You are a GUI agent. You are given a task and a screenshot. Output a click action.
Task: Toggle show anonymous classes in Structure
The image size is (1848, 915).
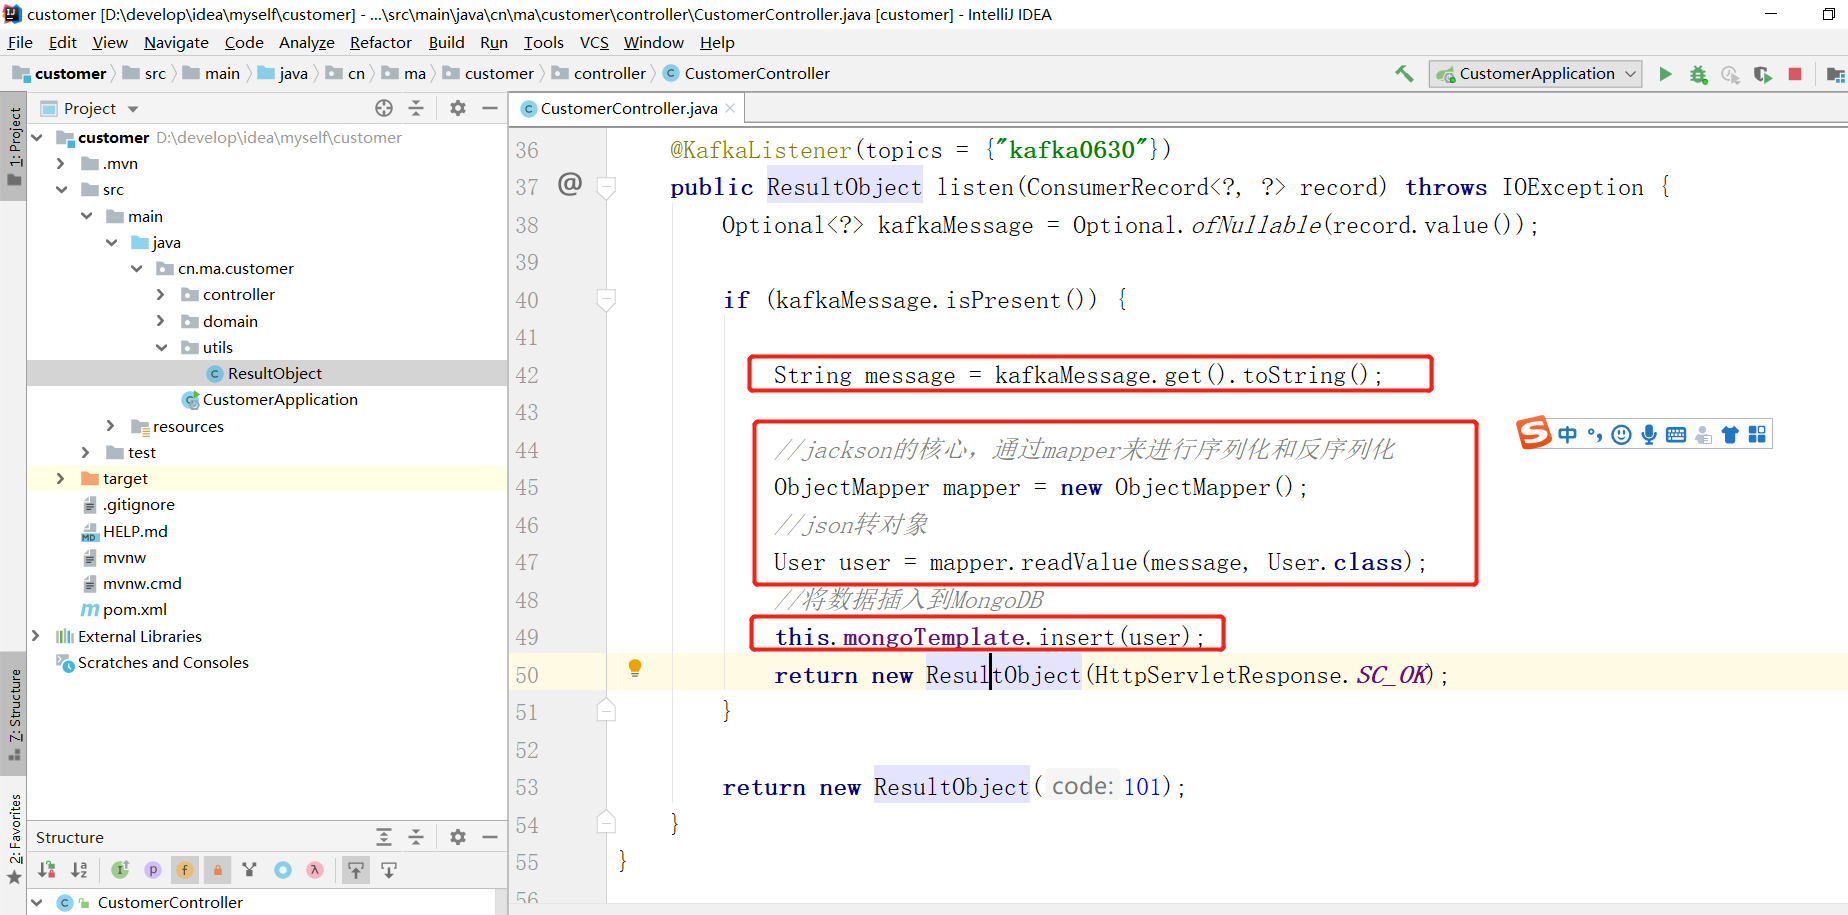[250, 870]
